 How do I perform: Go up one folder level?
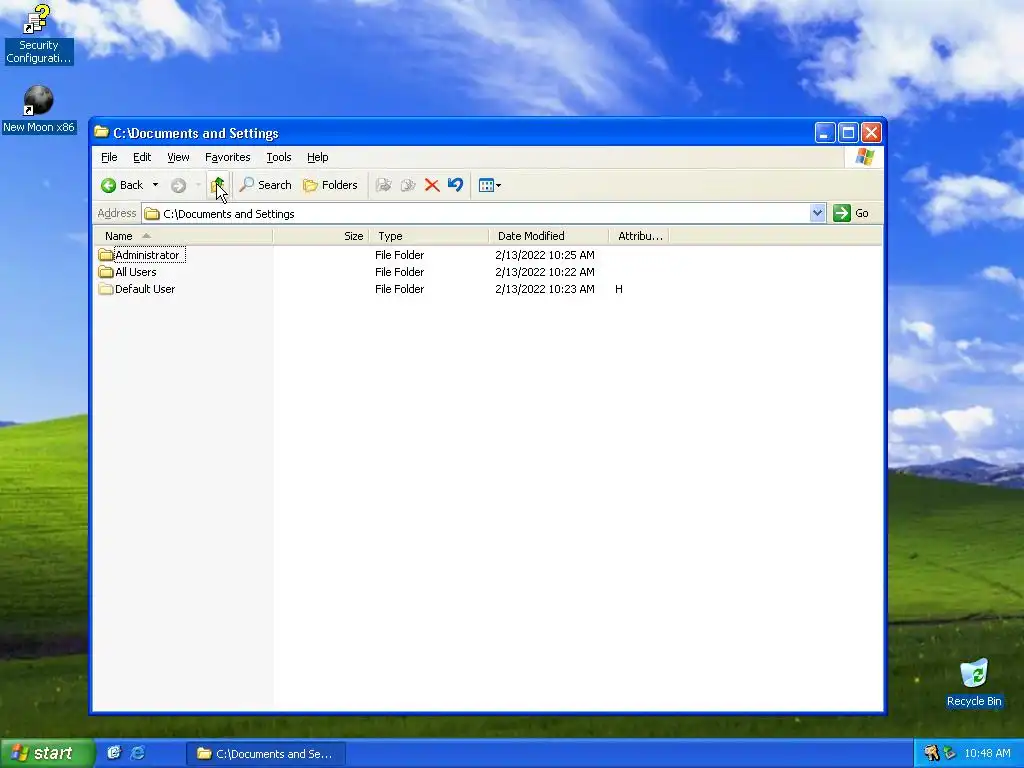point(218,185)
